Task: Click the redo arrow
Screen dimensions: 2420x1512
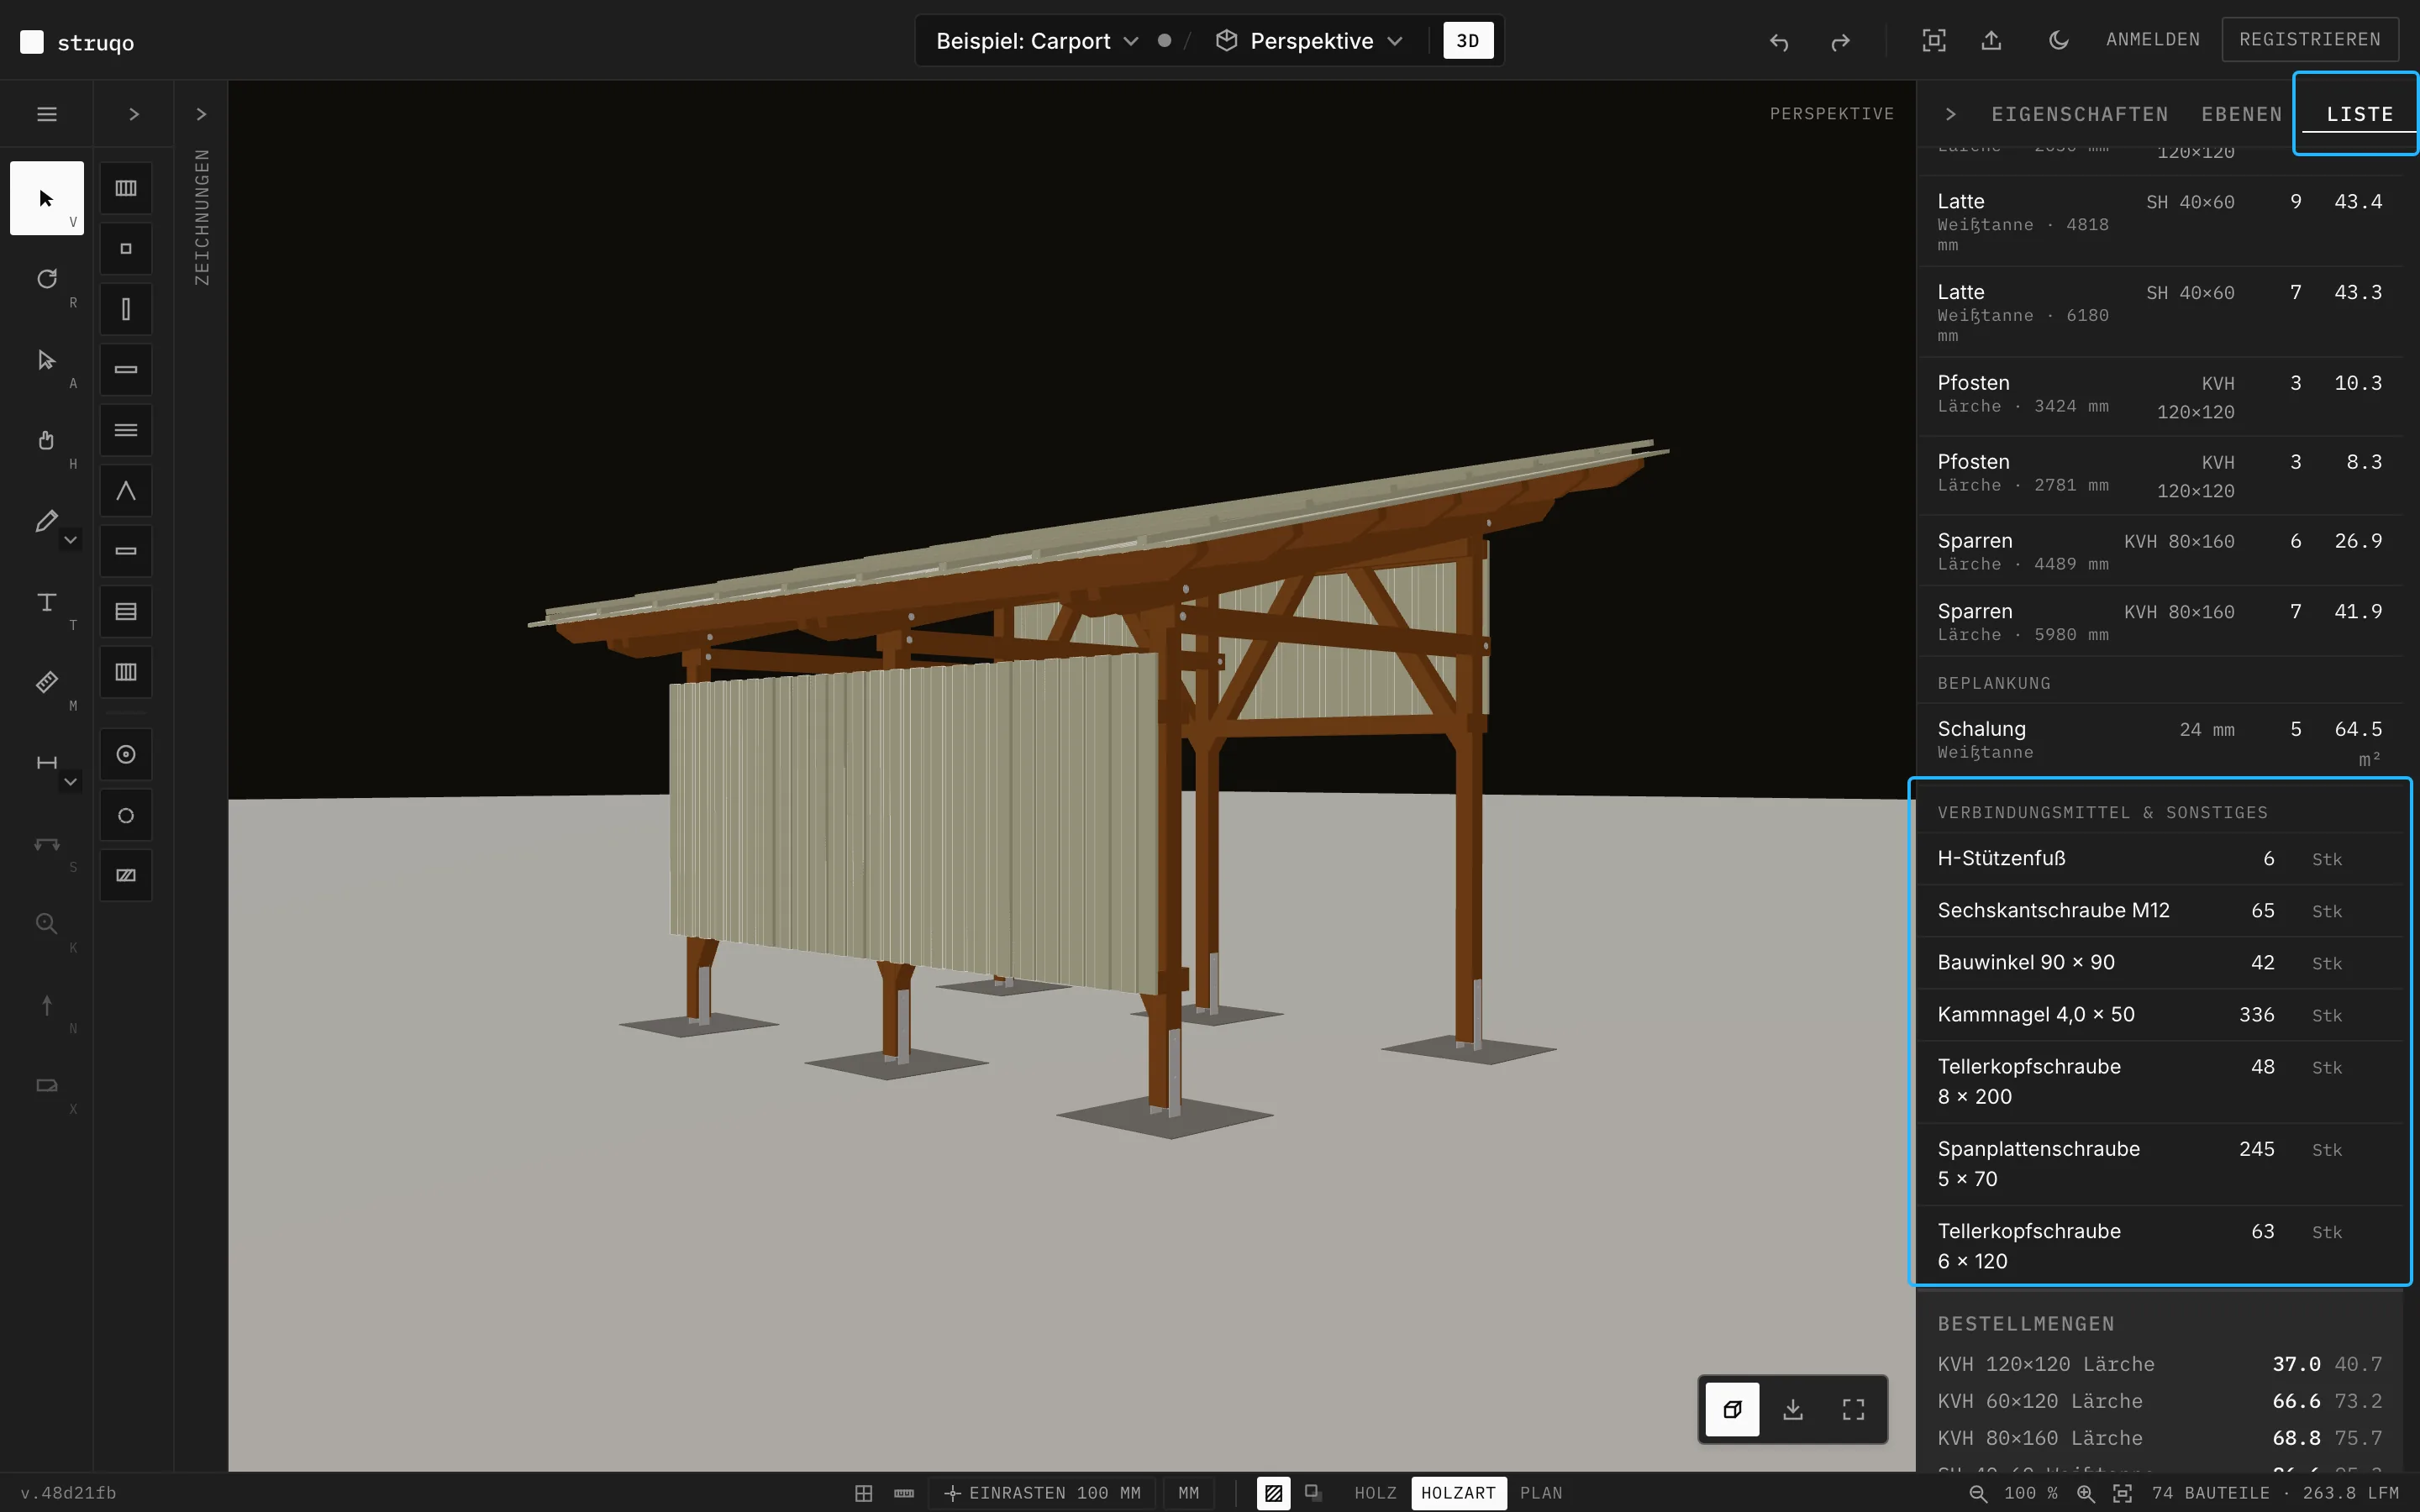Action: coord(1840,41)
